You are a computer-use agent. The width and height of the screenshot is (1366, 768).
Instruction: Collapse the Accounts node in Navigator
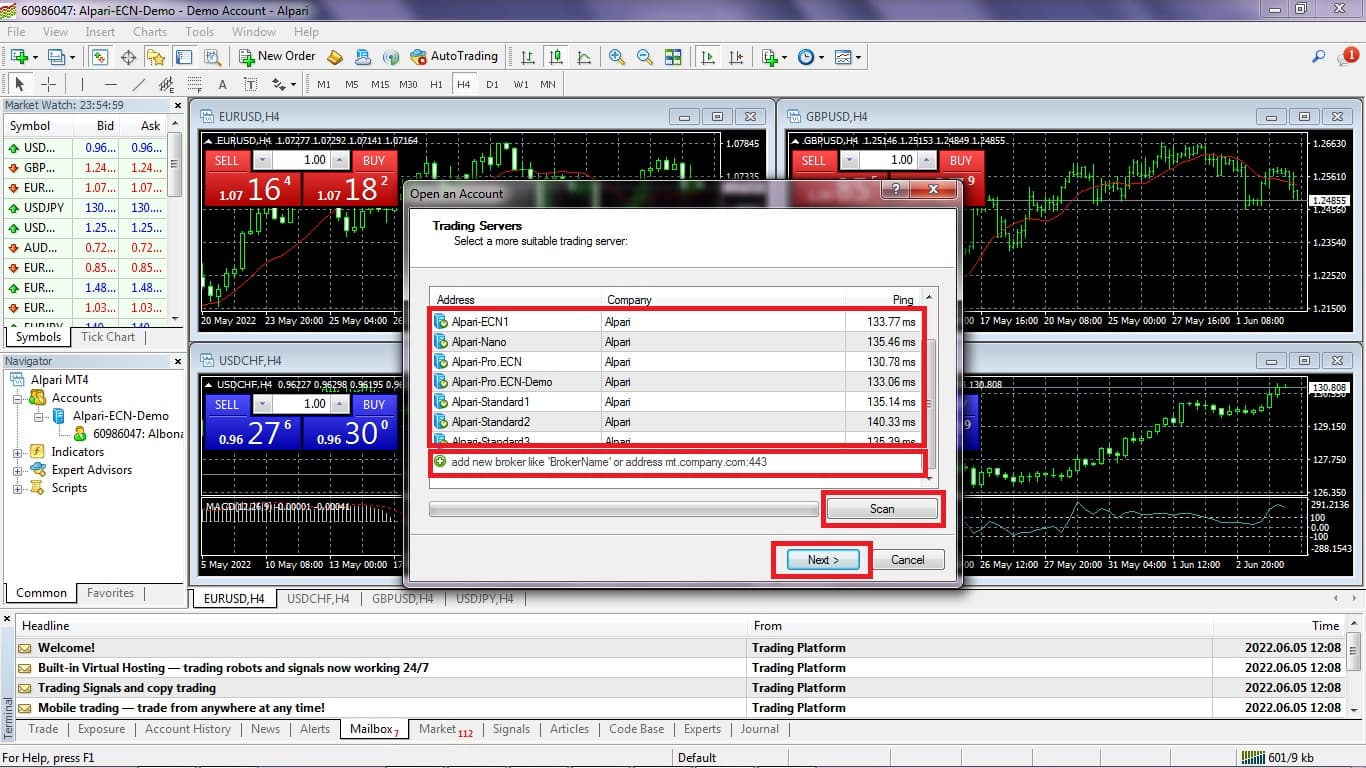point(17,398)
